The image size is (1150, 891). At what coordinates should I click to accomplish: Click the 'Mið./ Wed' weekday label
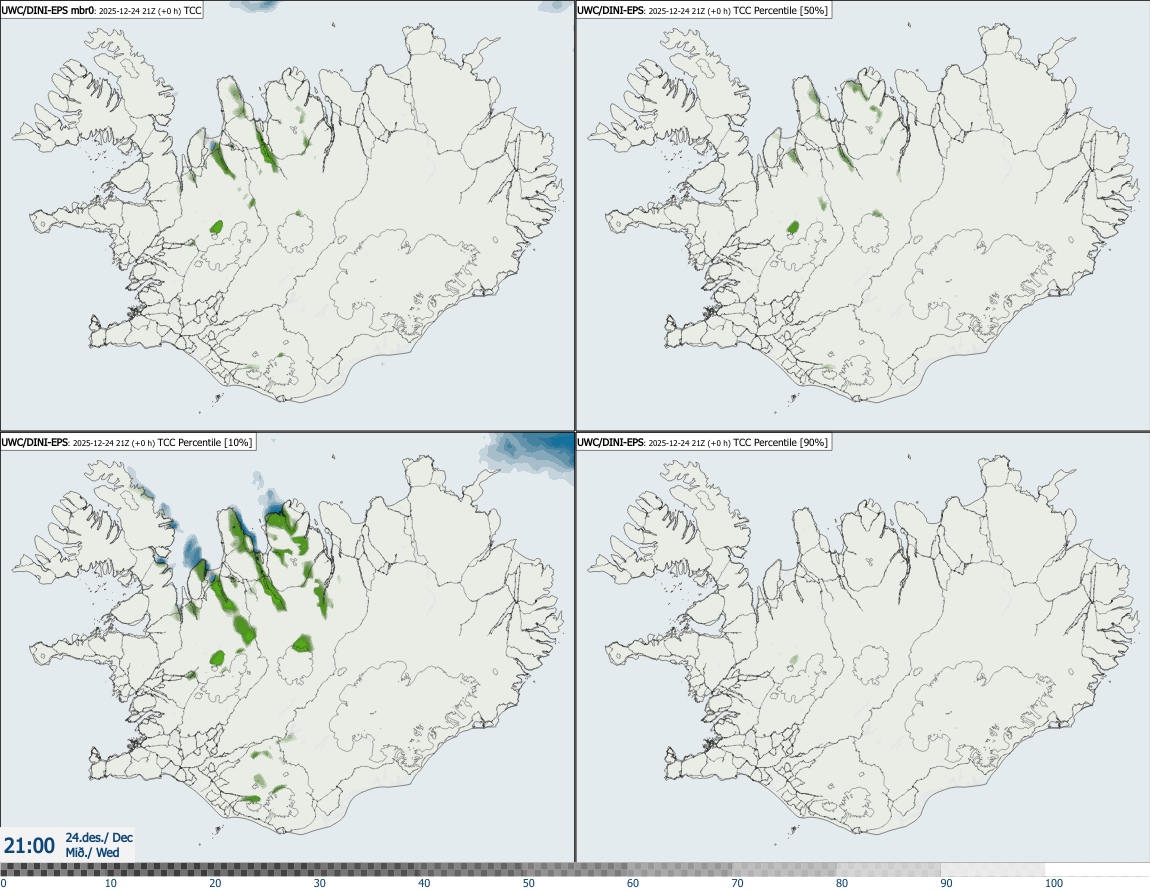point(92,852)
